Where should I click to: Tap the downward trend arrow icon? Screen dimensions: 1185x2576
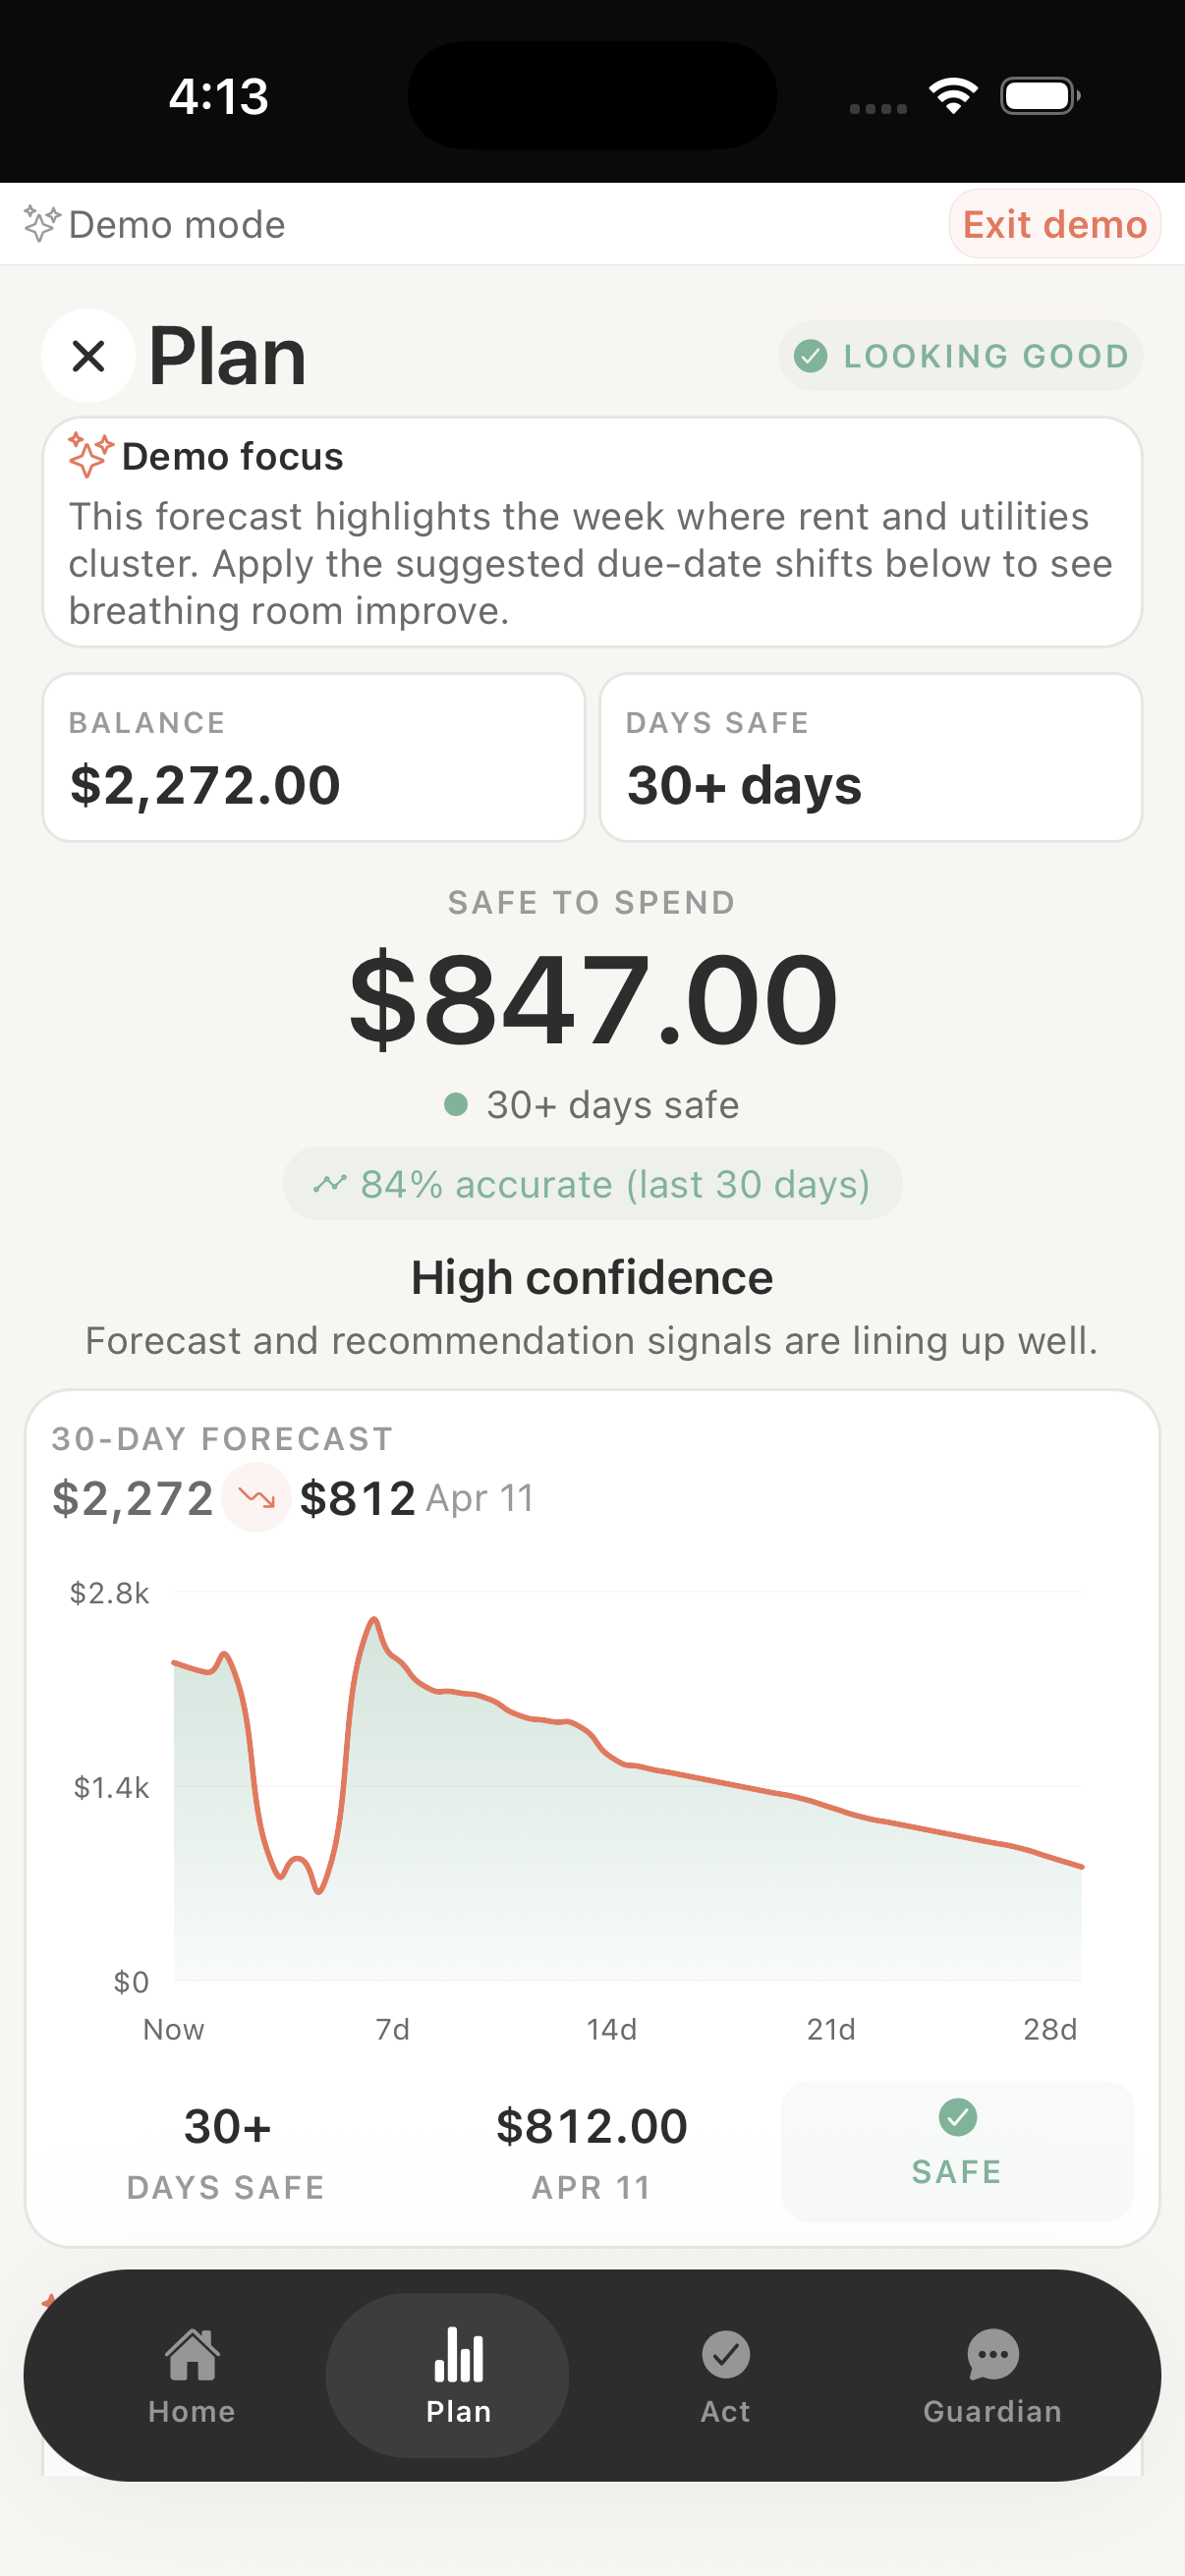click(x=256, y=1497)
